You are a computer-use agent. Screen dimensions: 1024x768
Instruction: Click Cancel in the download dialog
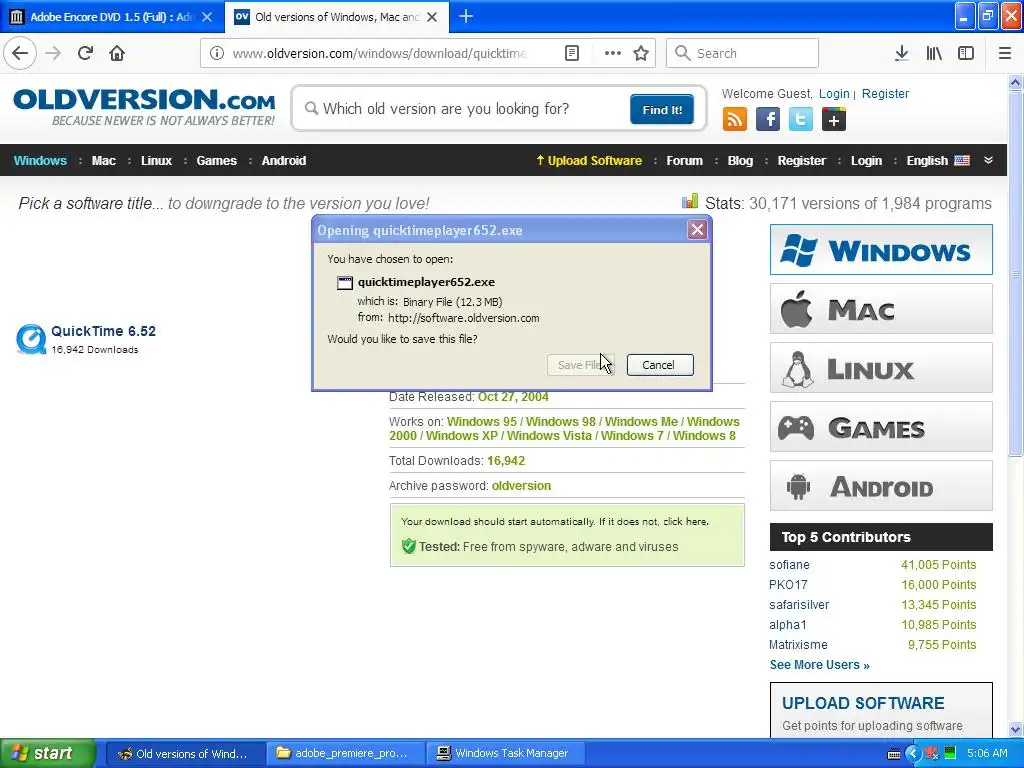pos(660,365)
